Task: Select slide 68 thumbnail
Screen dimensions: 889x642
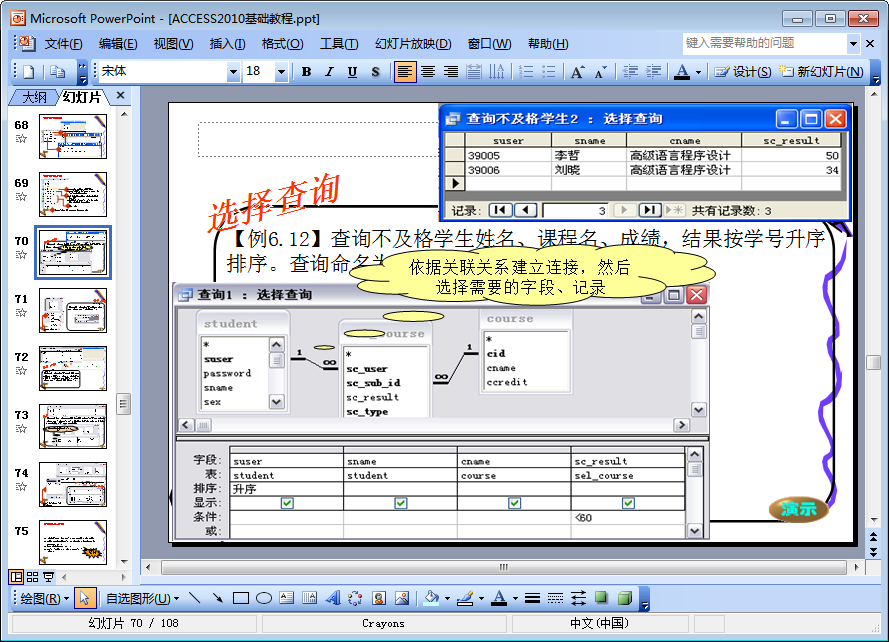Action: click(x=73, y=136)
